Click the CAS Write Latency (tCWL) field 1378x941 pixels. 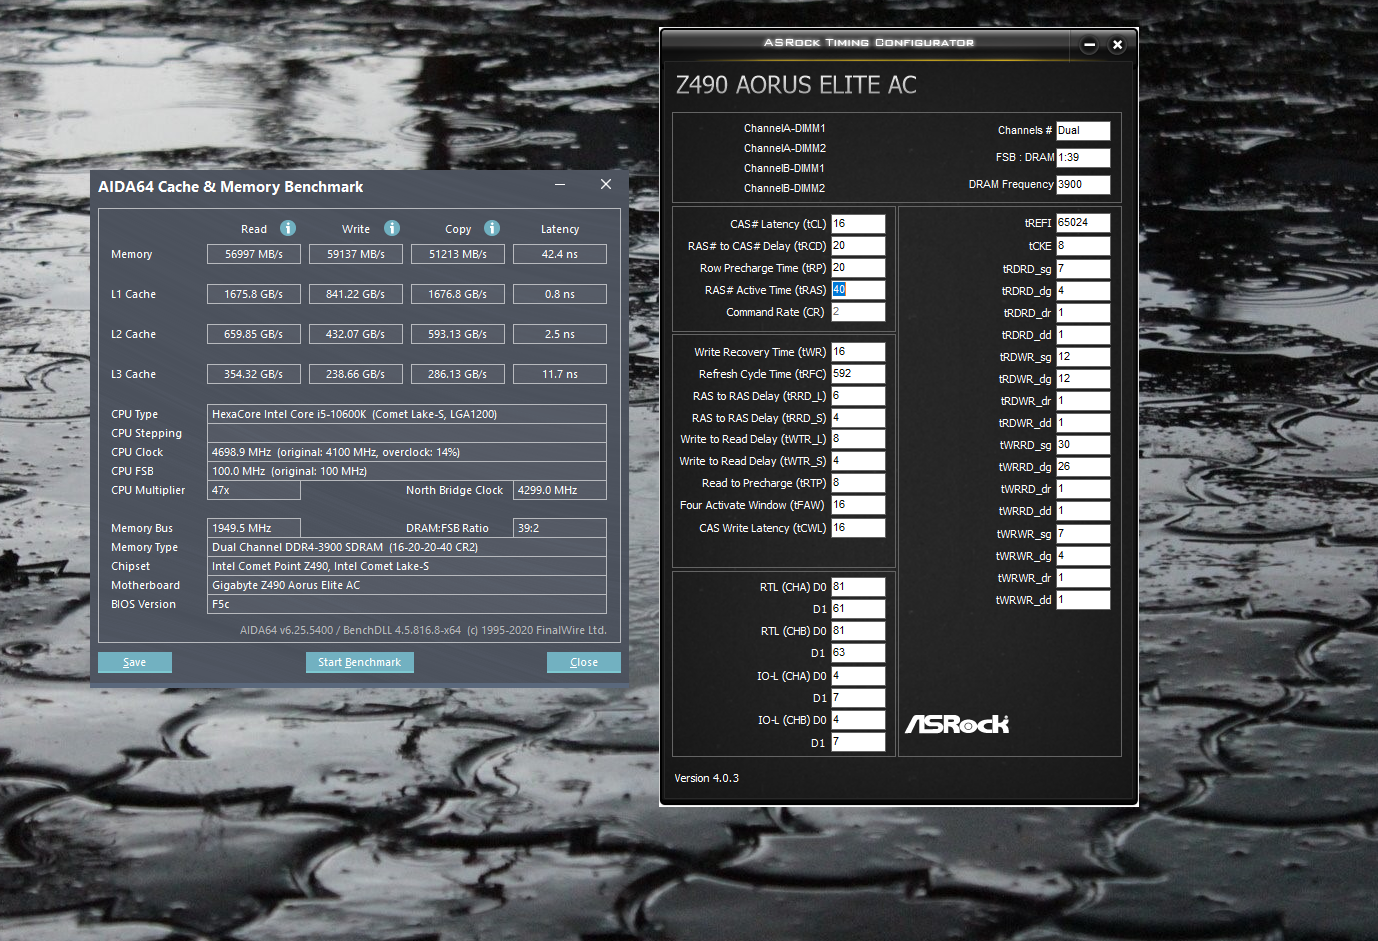[x=858, y=528]
